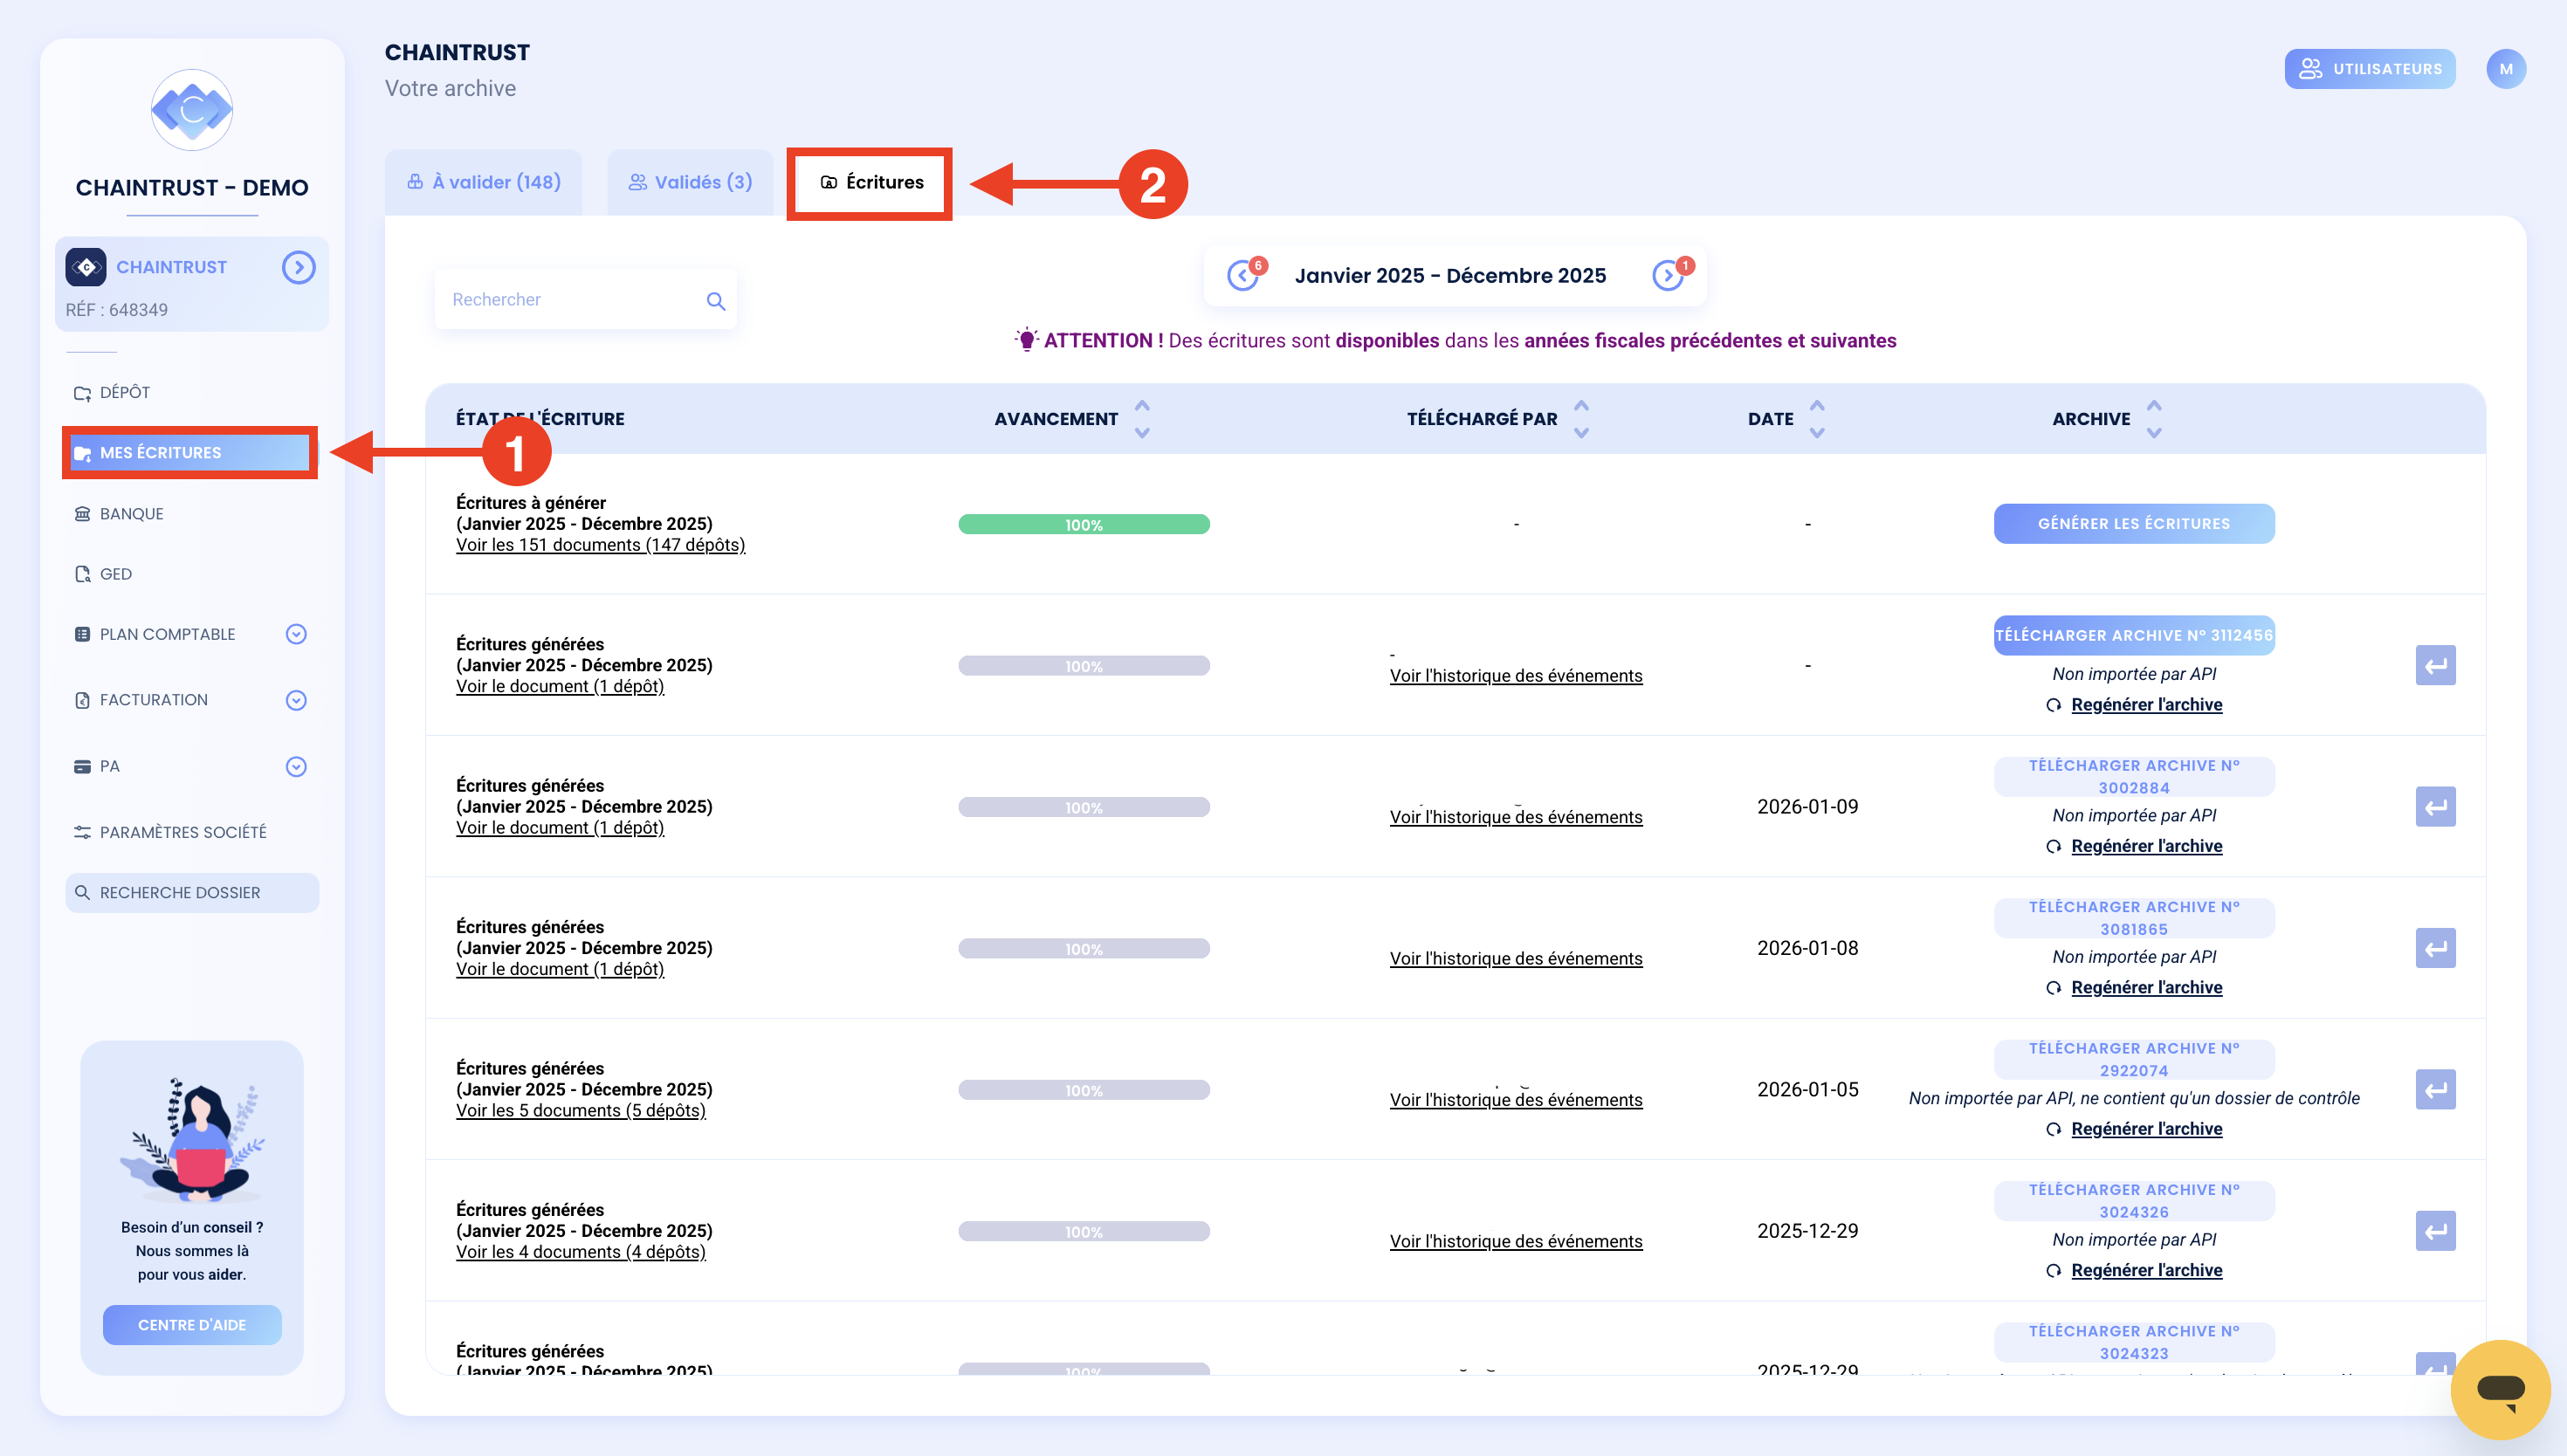Open Voir les 151 documents (147 dépôts) link

point(600,545)
